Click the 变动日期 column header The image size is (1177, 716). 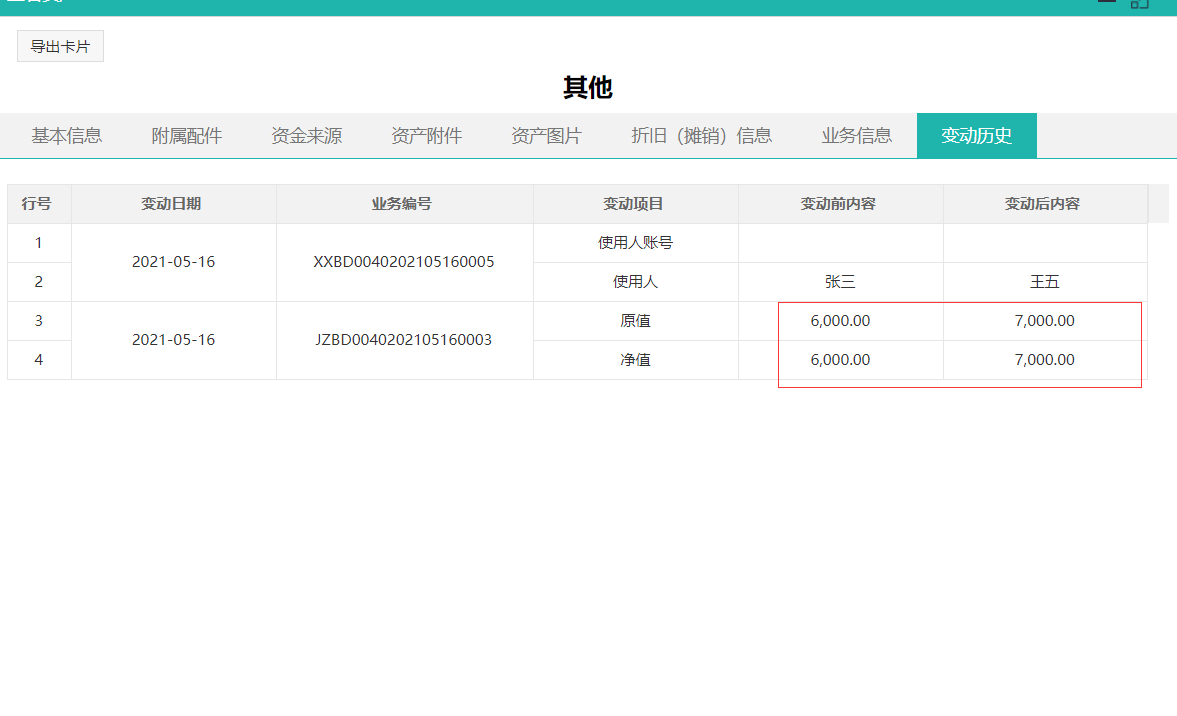click(x=173, y=204)
